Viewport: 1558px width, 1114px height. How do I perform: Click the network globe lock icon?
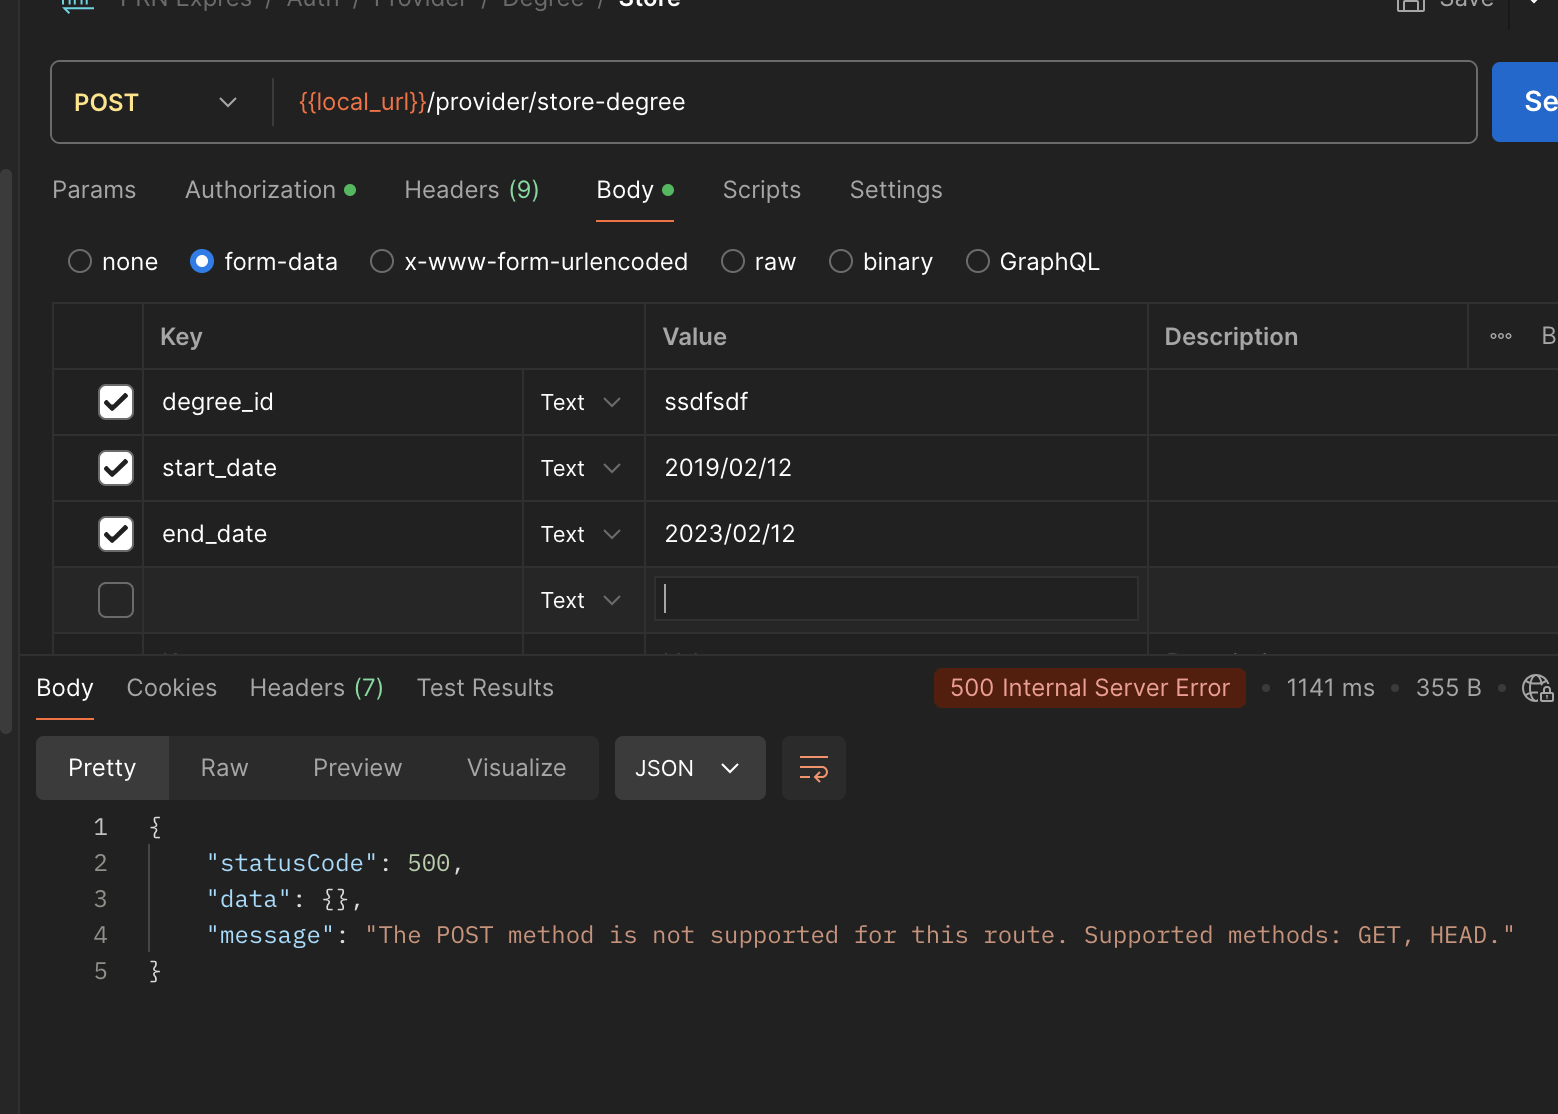(1536, 688)
